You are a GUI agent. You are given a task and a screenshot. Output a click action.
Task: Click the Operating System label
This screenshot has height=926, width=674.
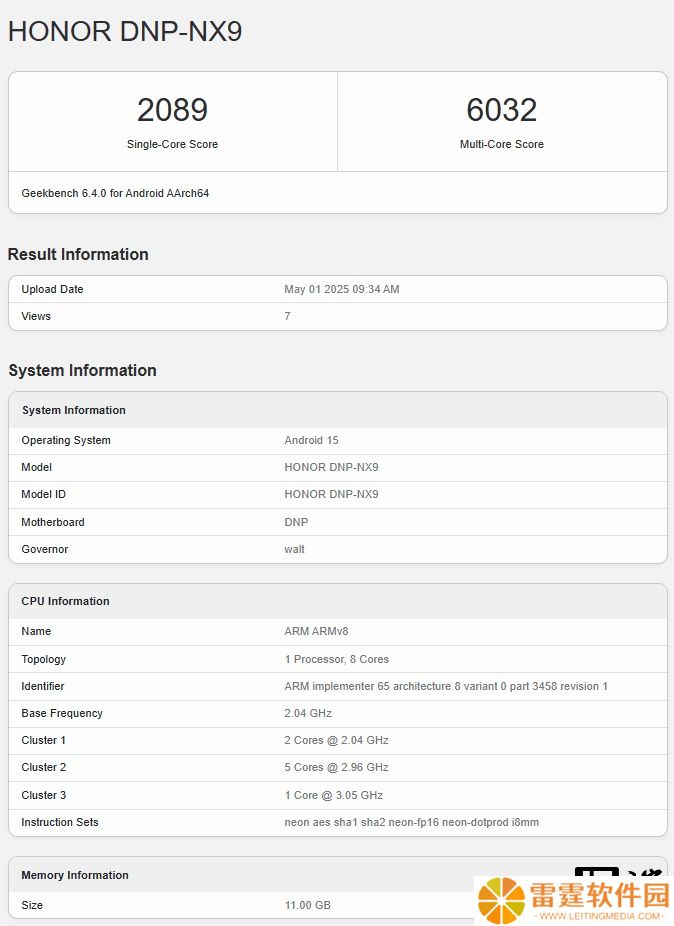pos(66,441)
